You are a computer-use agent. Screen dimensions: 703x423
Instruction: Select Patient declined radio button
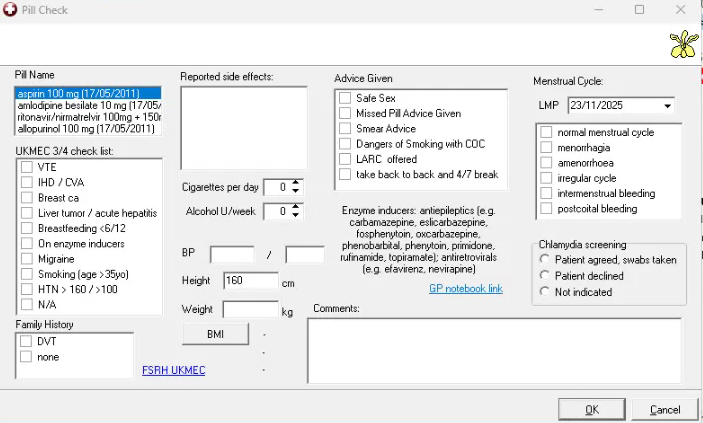[545, 275]
